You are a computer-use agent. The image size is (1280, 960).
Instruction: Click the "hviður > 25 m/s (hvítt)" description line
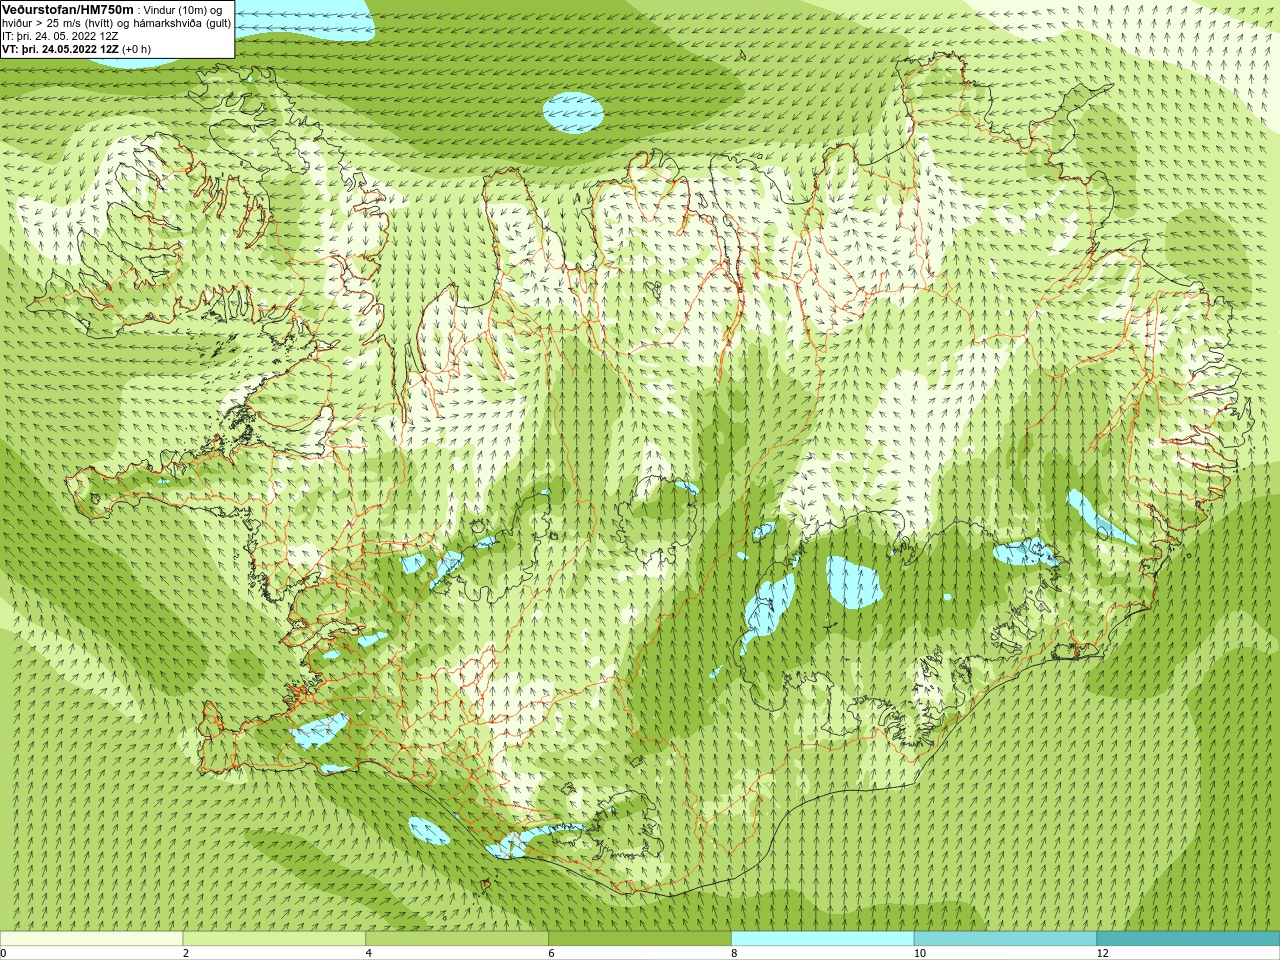point(116,22)
